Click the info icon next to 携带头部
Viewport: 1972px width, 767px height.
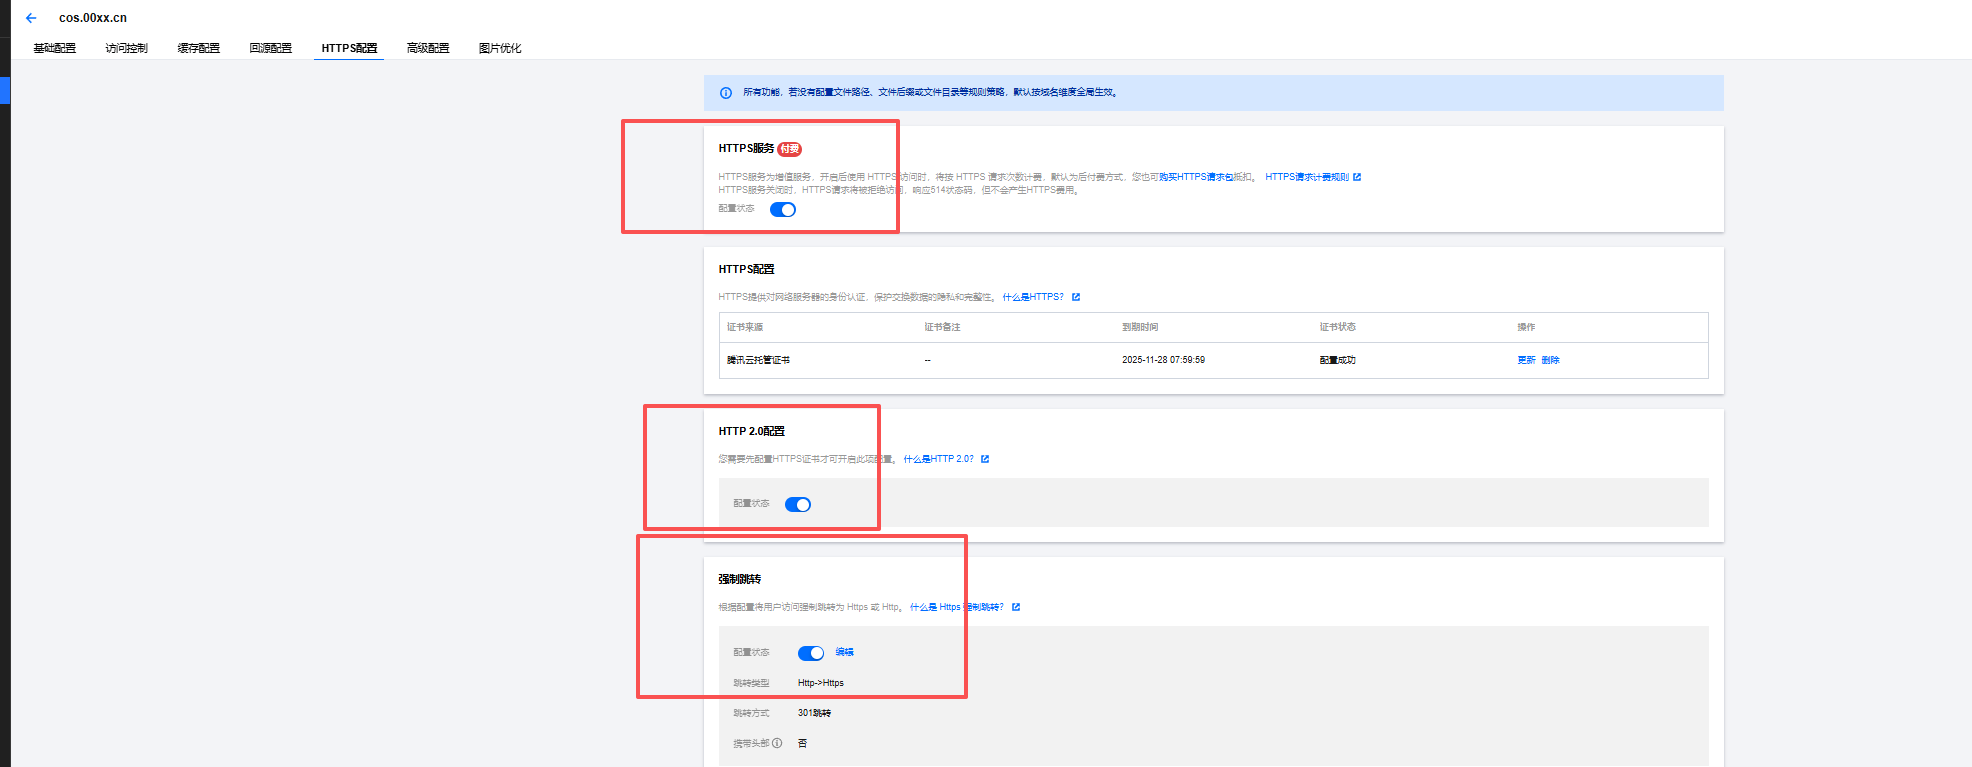777,743
